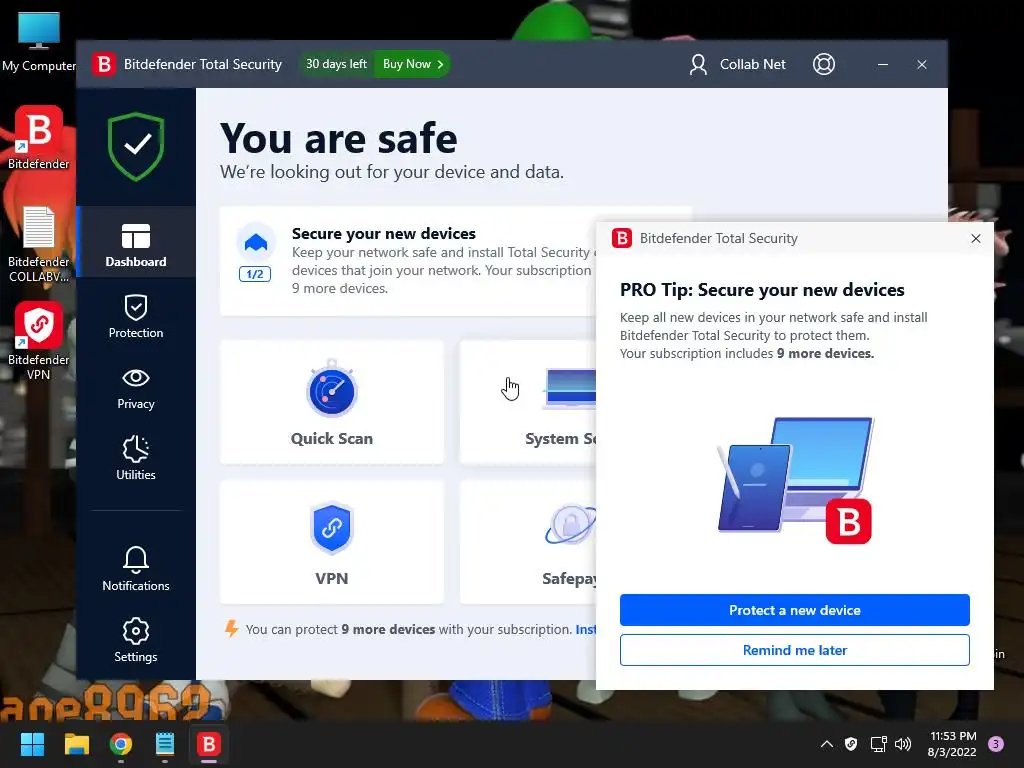
Task: Click the Install link in footer message
Action: [x=585, y=630]
